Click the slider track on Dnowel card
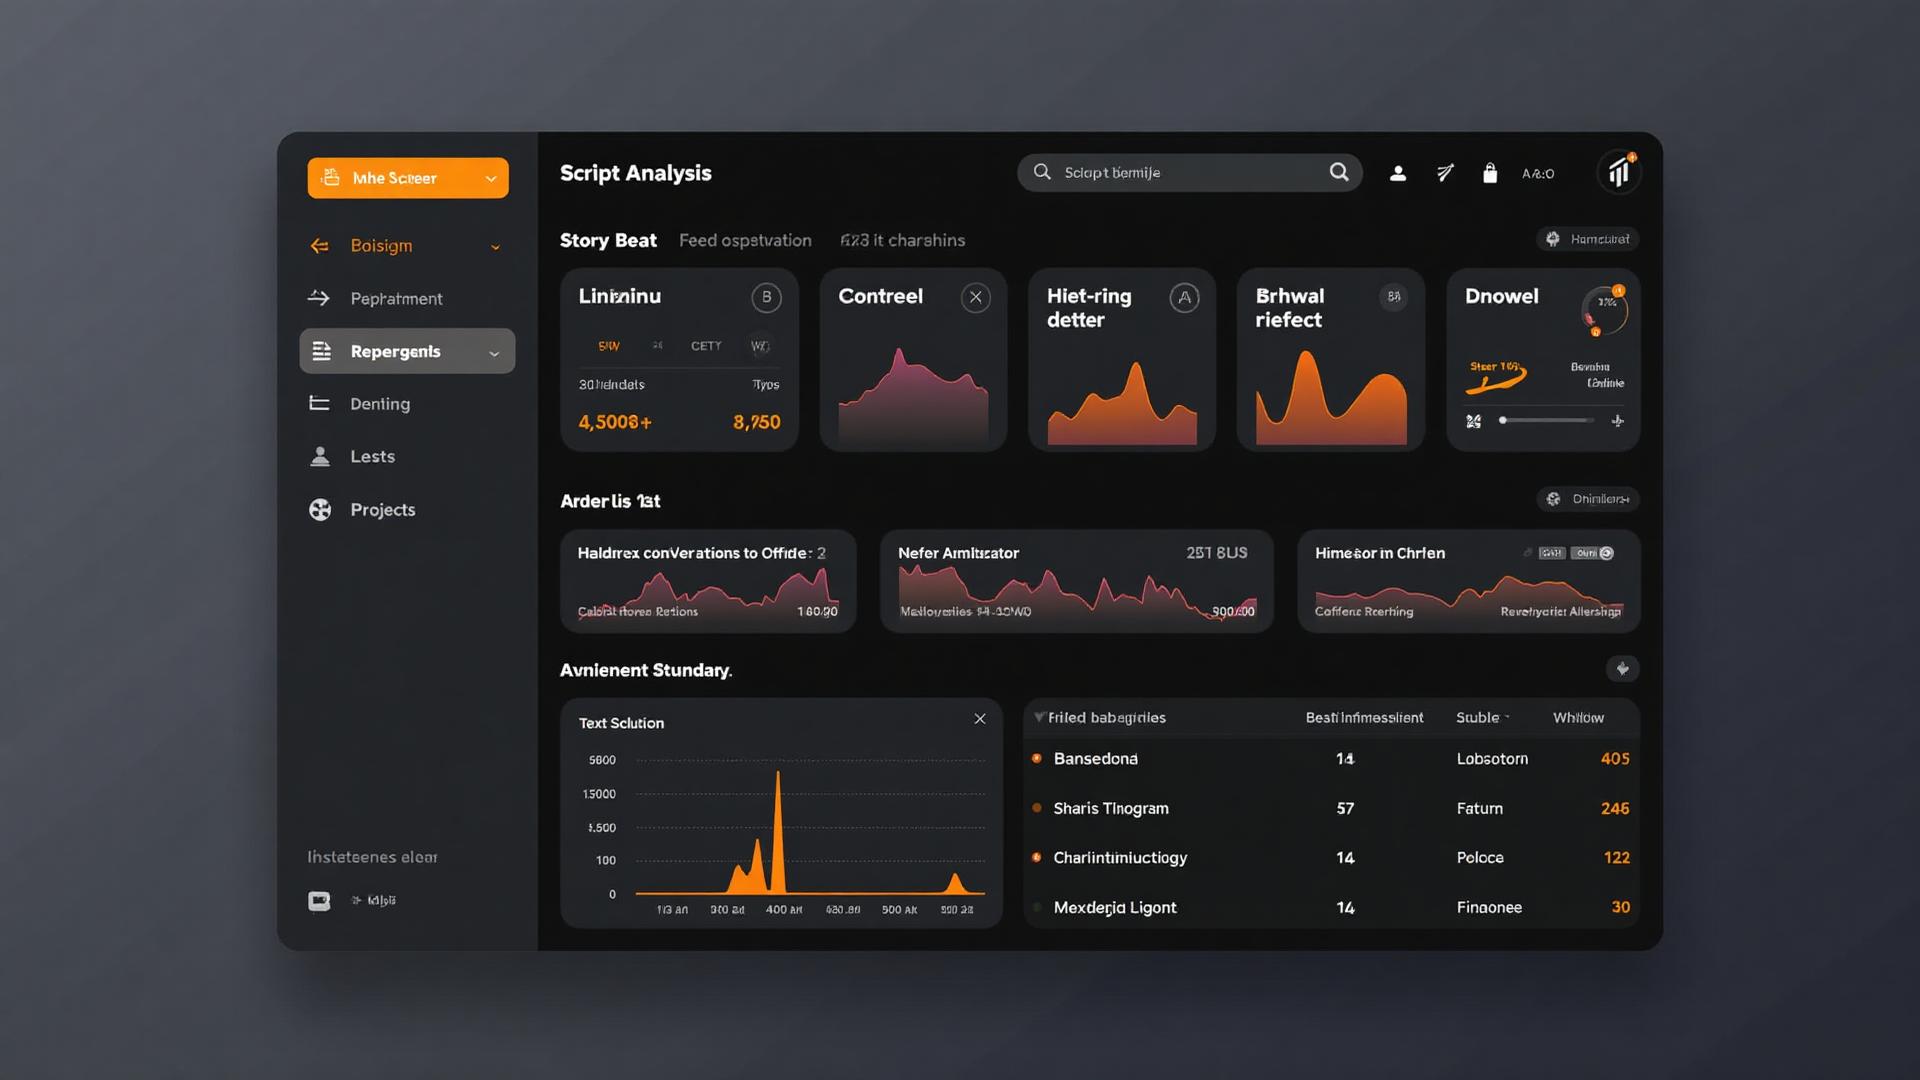The height and width of the screenshot is (1080, 1920). pyautogui.click(x=1547, y=421)
